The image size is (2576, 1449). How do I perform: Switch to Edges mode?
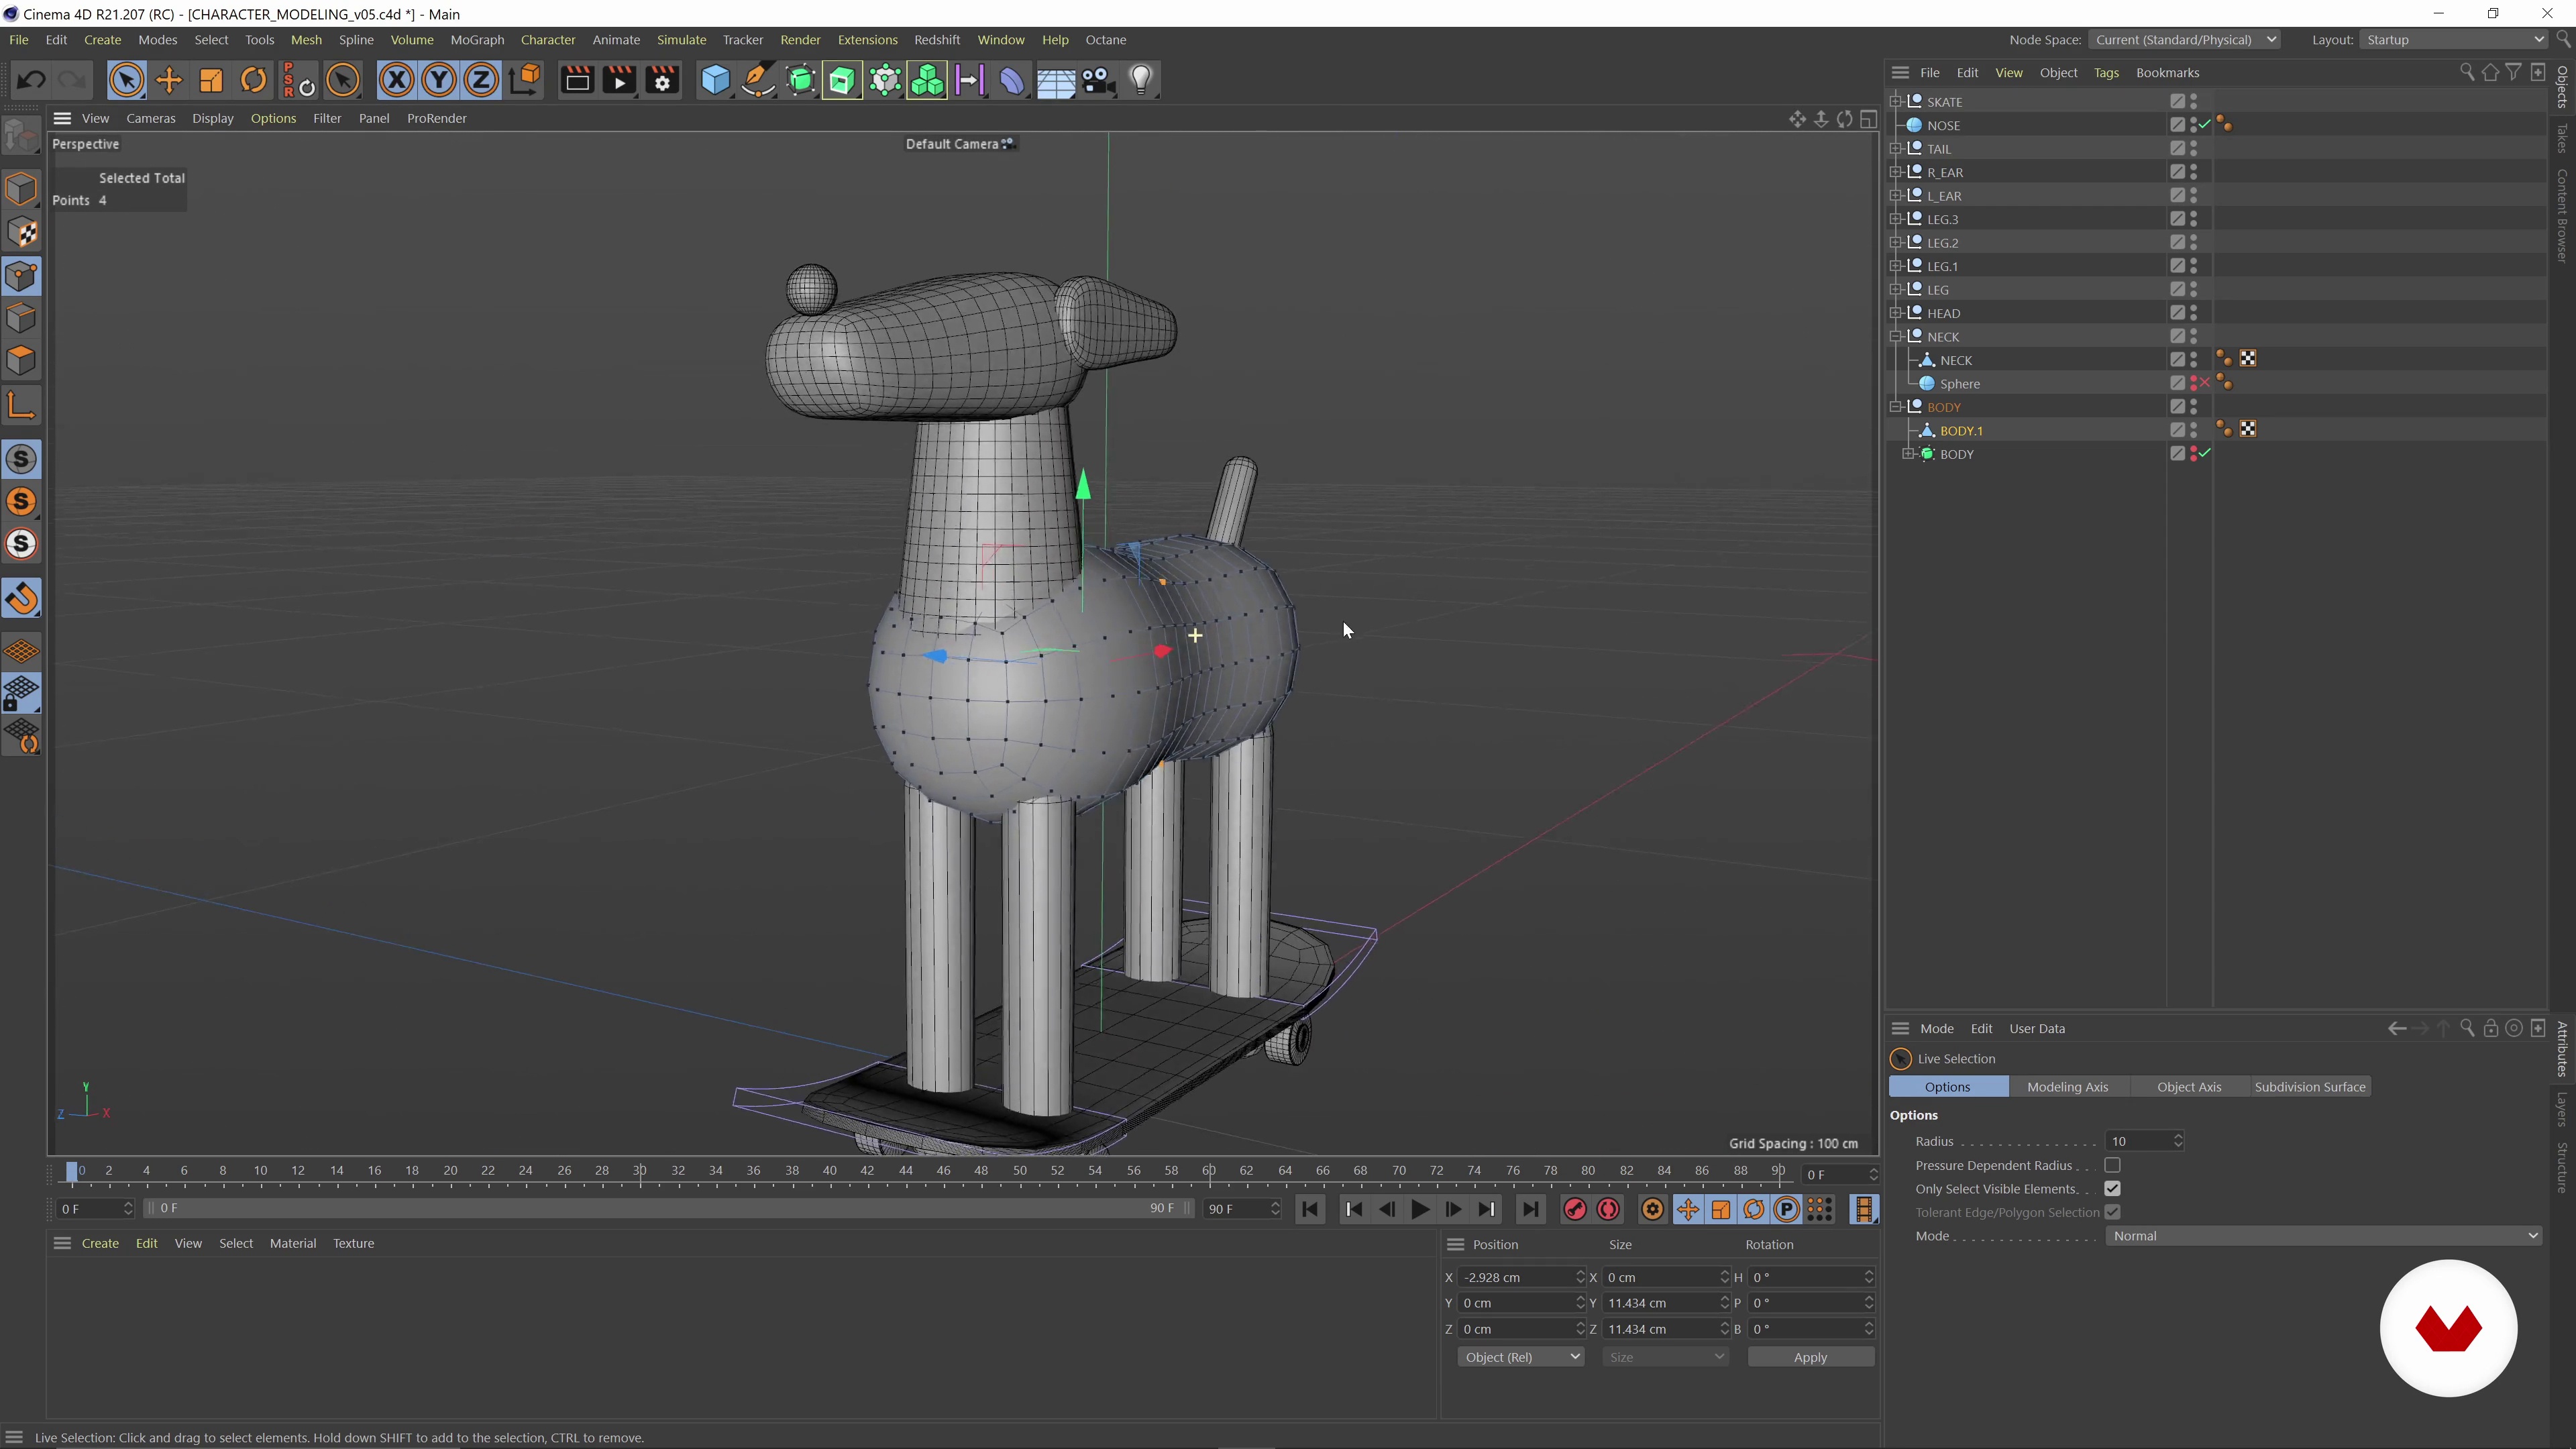(x=21, y=319)
